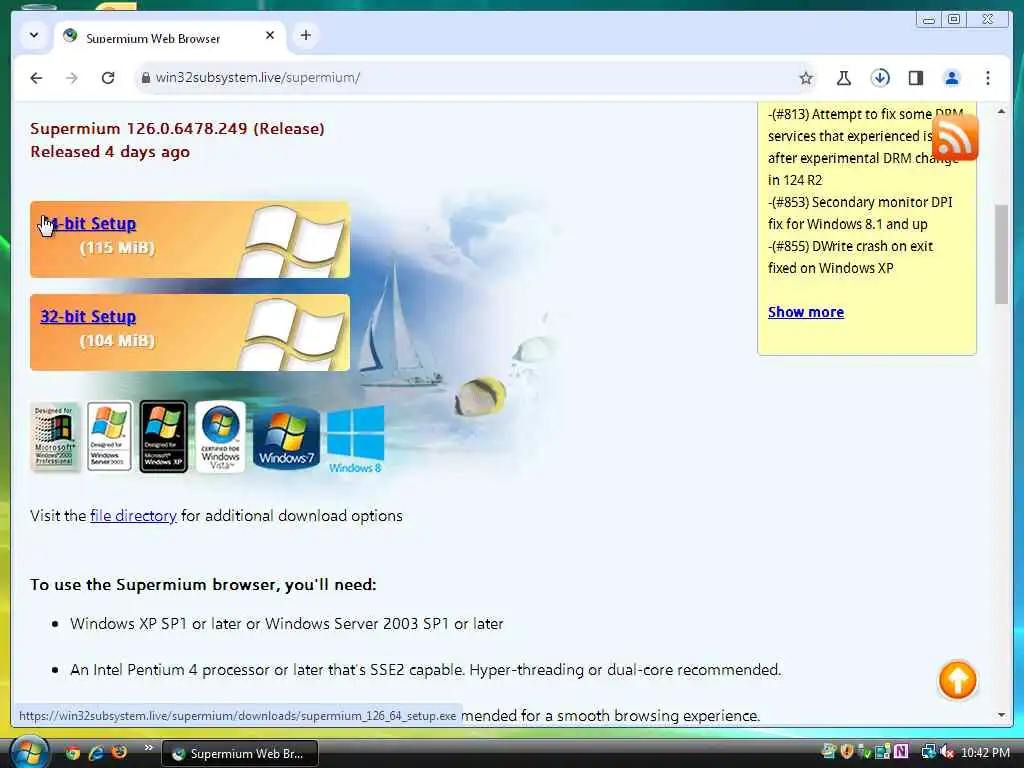1024x768 pixels.
Task: Click the network tray icon
Action: pos(928,752)
